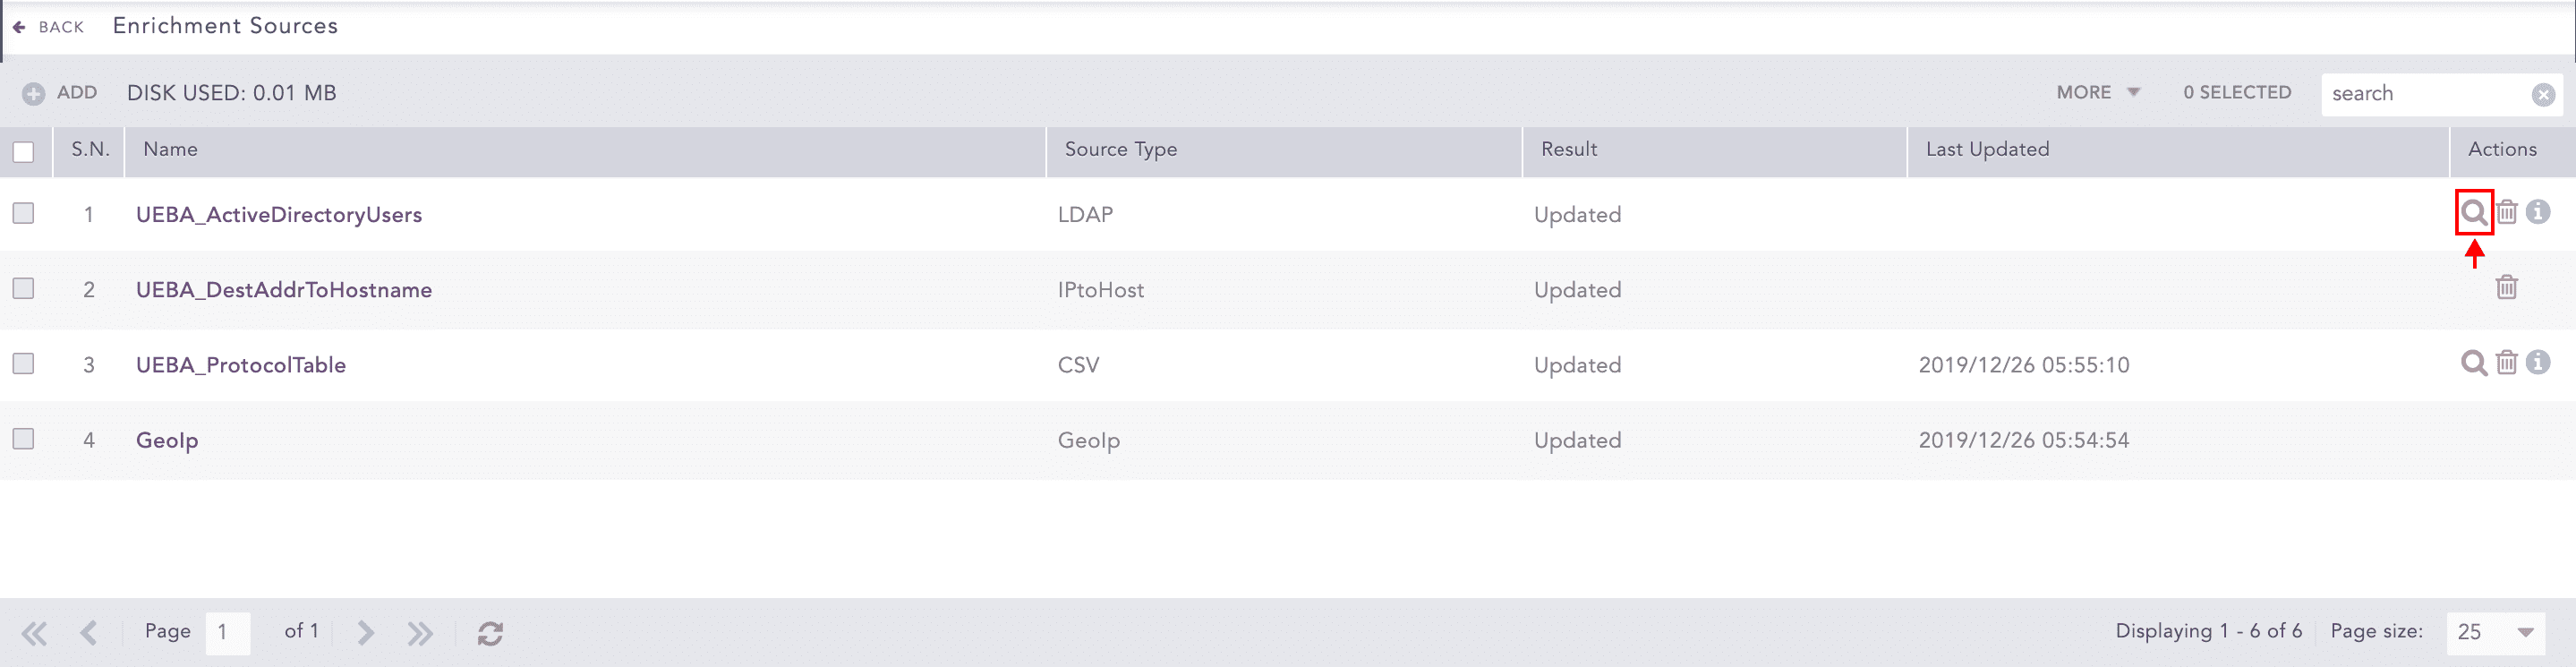Open the MORE dropdown menu
2576x667 pixels.
click(2097, 91)
